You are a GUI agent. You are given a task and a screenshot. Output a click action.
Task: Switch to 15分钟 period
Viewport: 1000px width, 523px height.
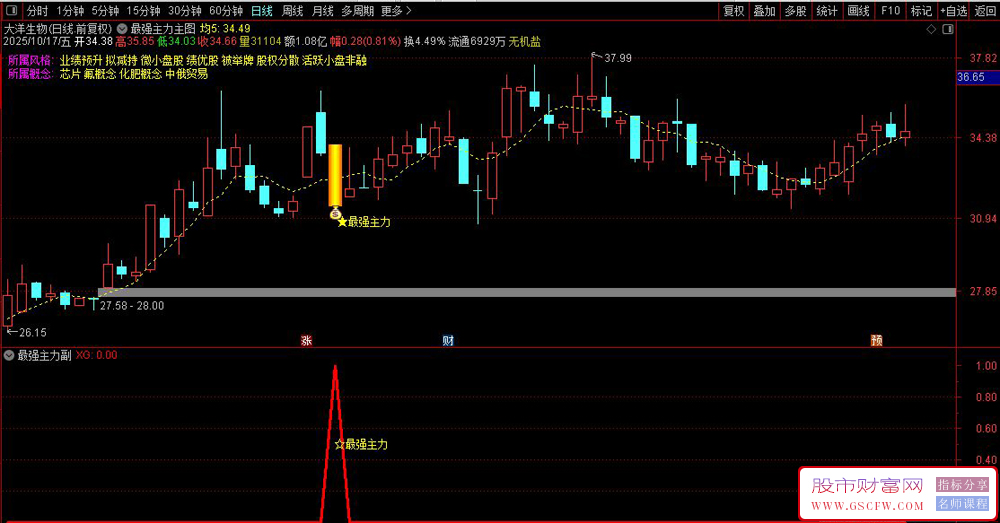point(143,10)
